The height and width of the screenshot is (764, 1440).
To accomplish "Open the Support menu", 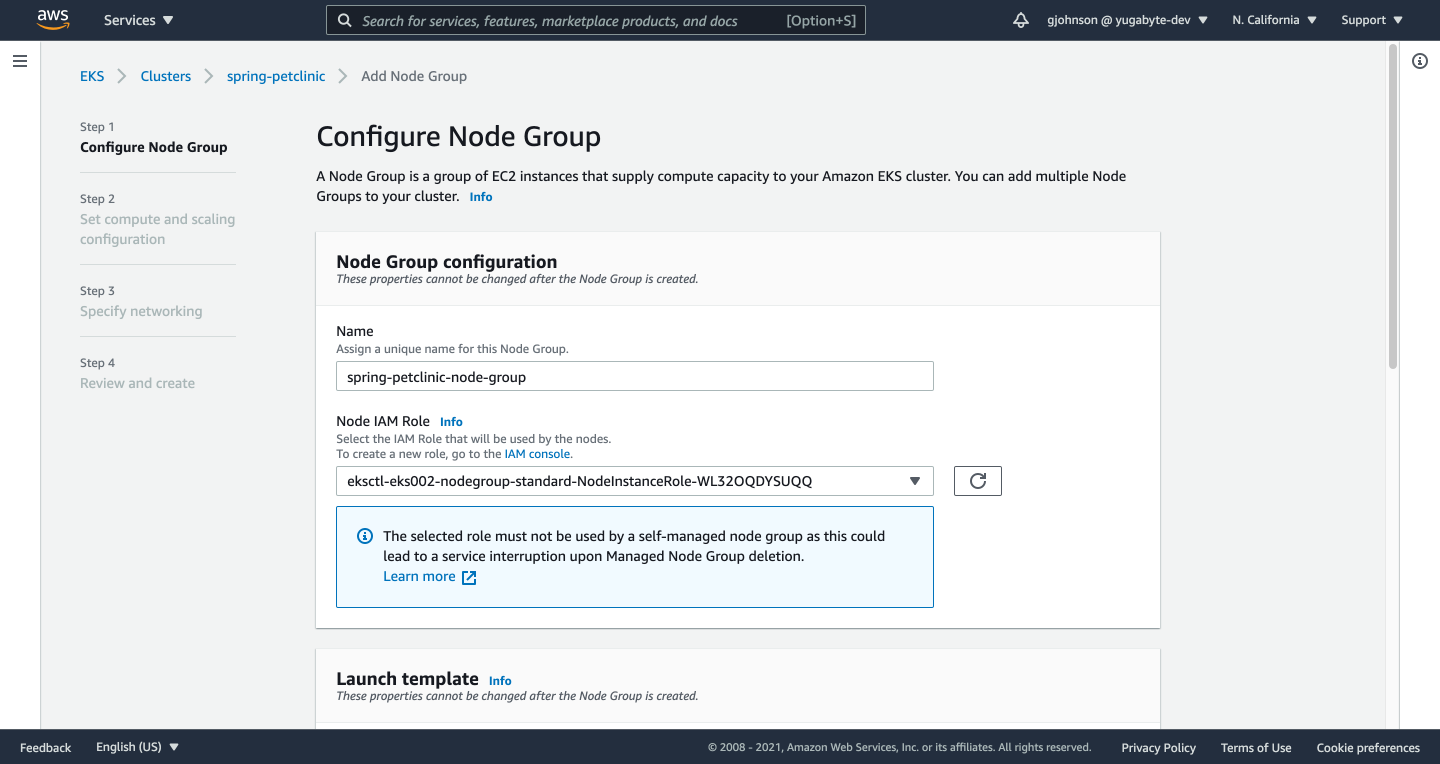I will [x=1369, y=19].
